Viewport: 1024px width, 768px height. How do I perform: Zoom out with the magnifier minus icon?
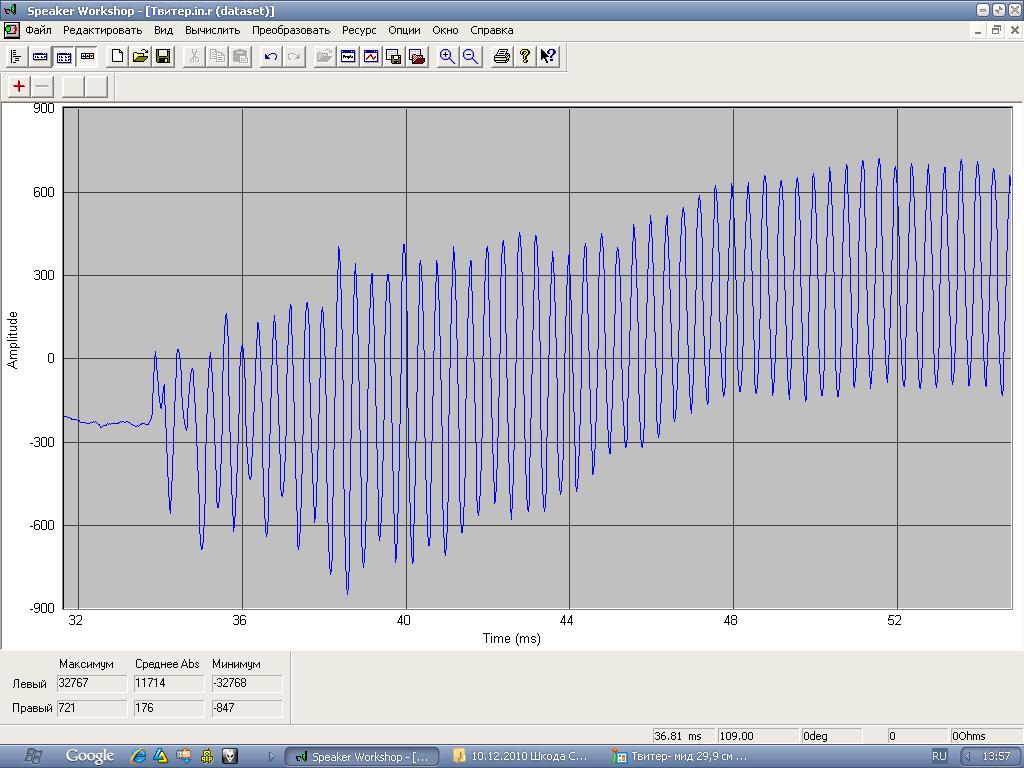[470, 56]
